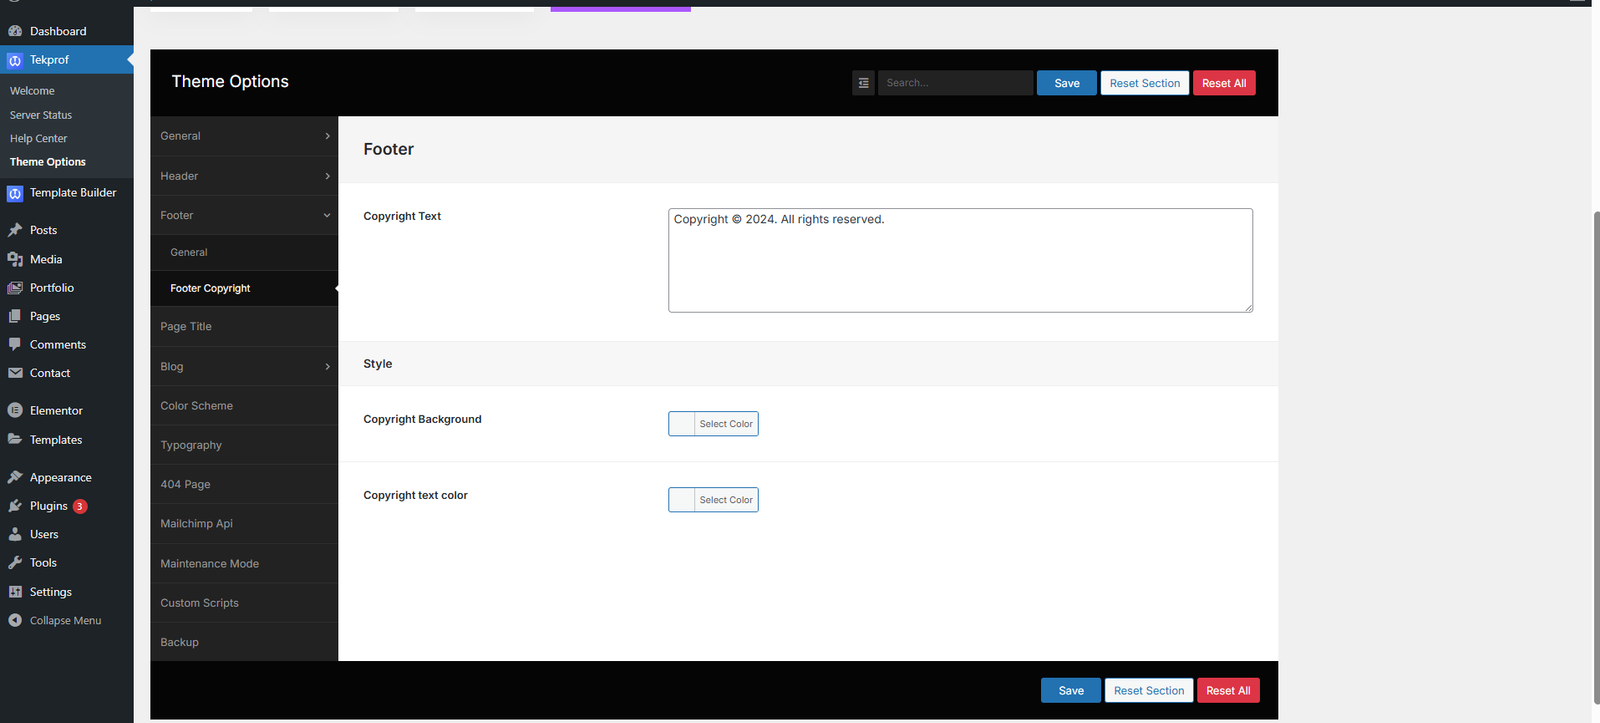Click the Template Builder icon
This screenshot has width=1600, height=723.
tap(15, 194)
